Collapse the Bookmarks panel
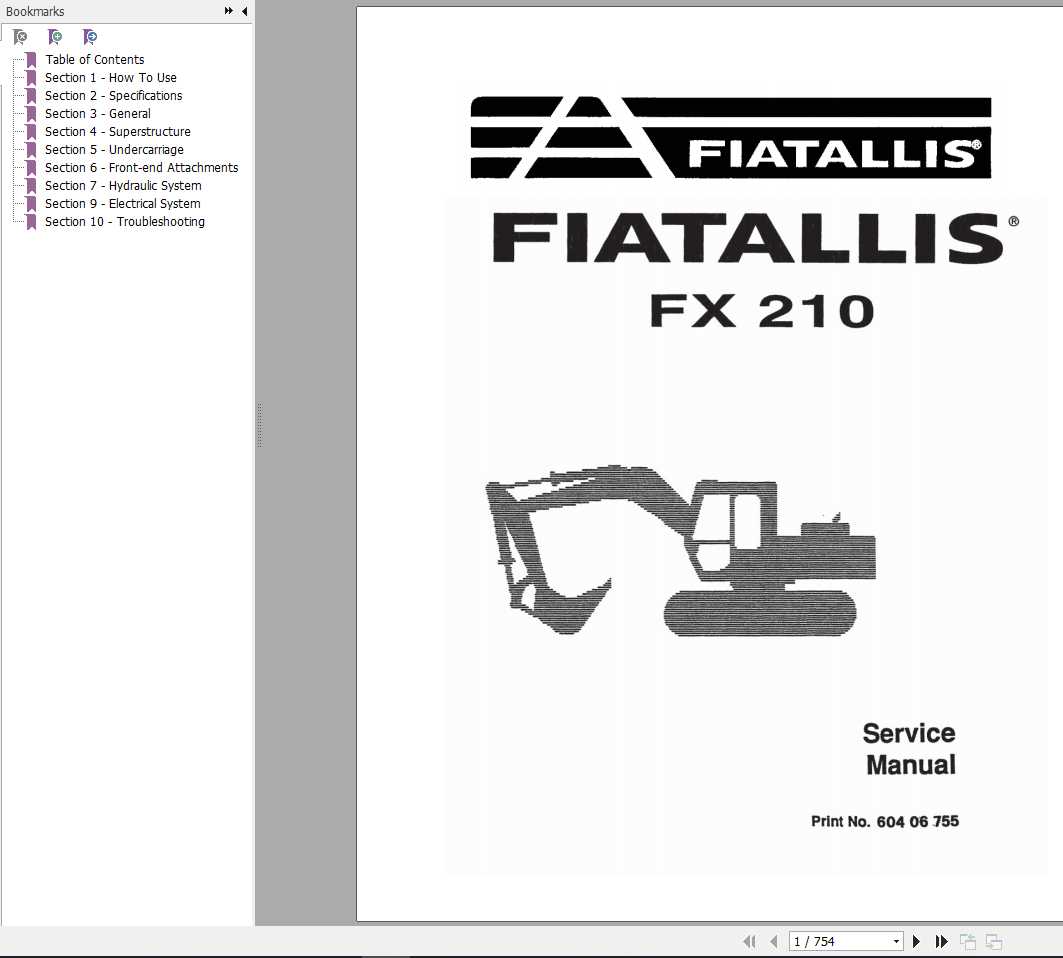Image resolution: width=1063 pixels, height=958 pixels. (x=244, y=11)
